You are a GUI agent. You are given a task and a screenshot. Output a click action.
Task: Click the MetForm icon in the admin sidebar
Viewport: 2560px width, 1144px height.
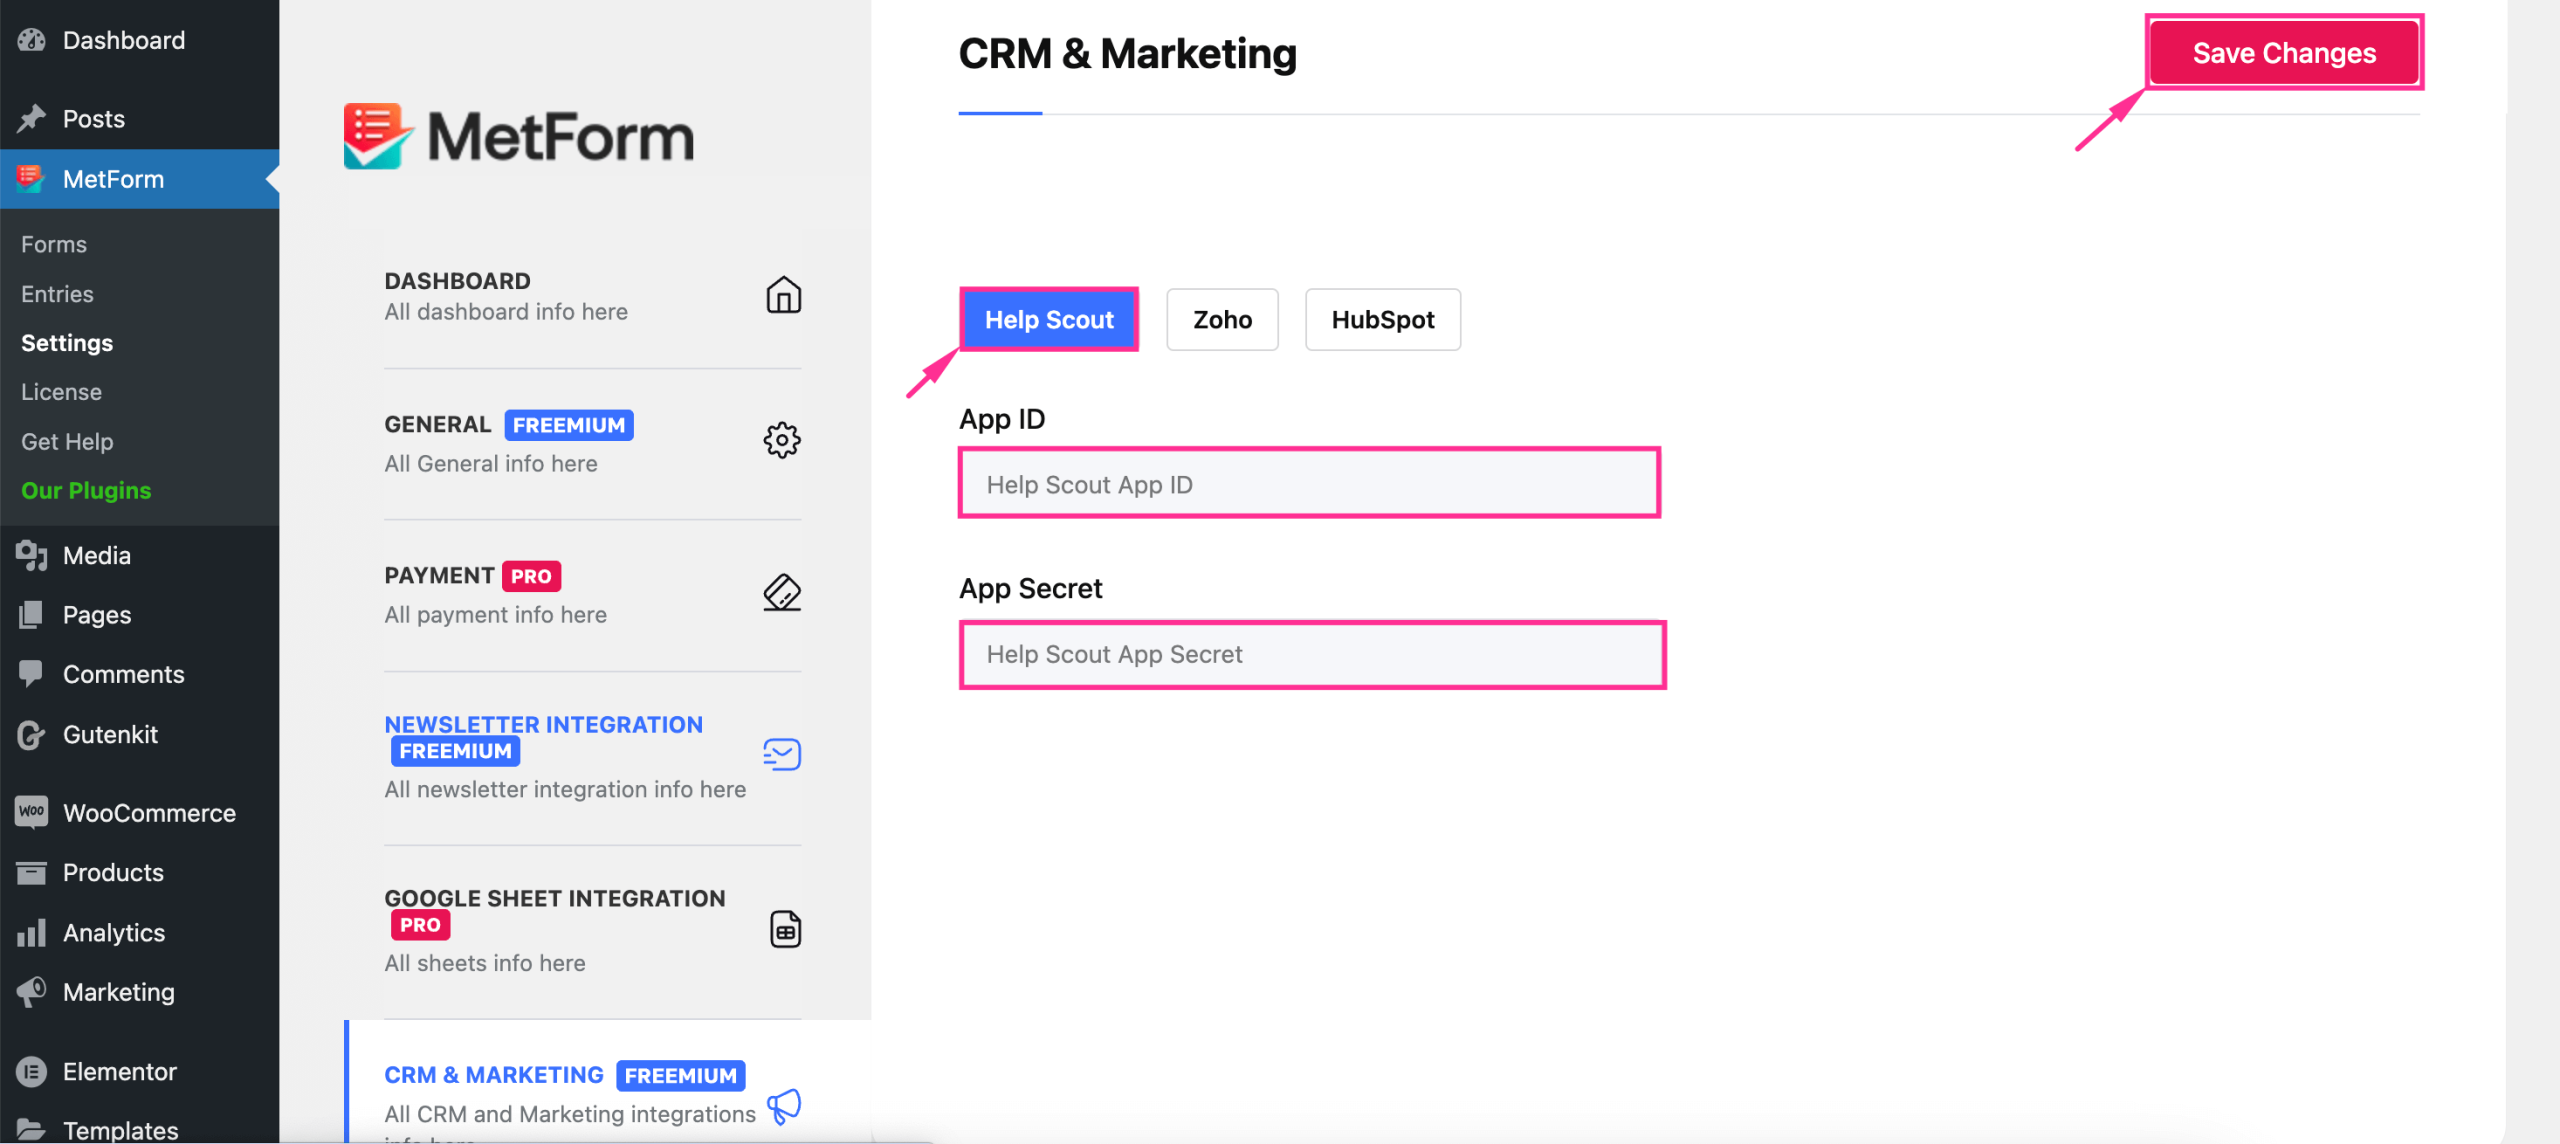pyautogui.click(x=31, y=179)
